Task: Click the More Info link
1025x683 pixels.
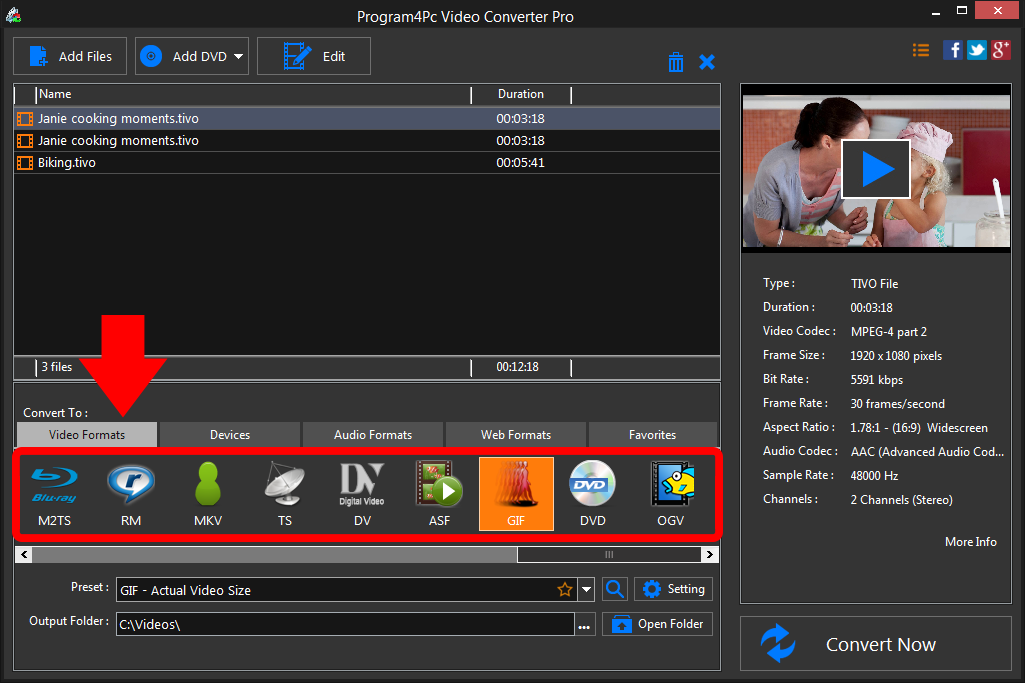Action: click(x=971, y=542)
